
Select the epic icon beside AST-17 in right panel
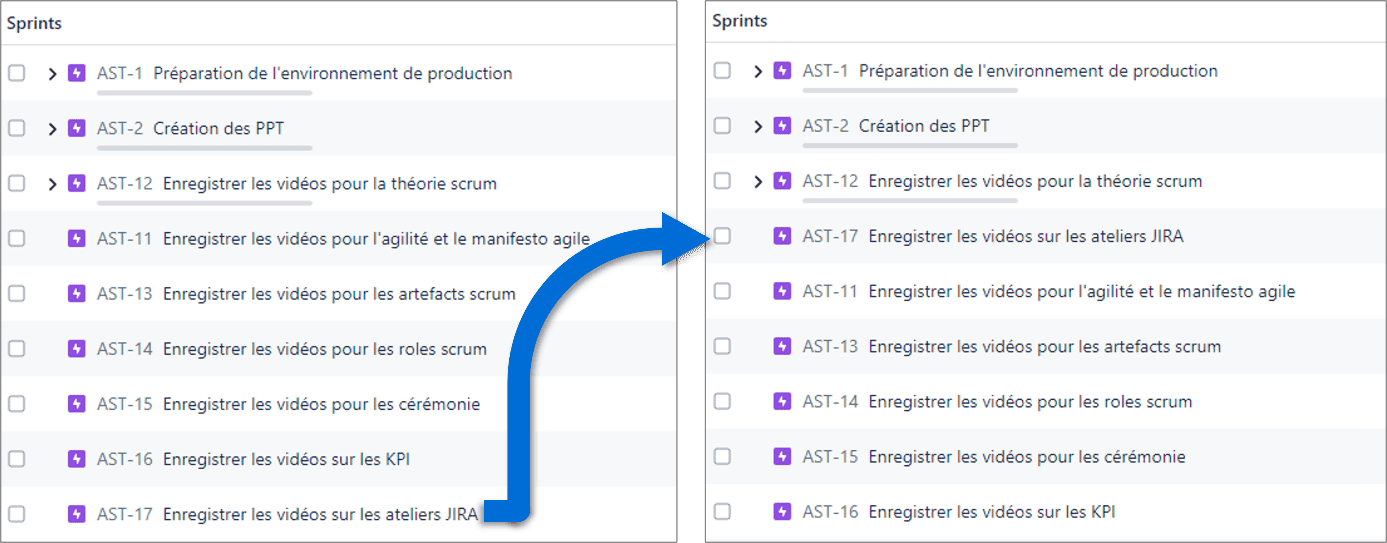pos(783,237)
